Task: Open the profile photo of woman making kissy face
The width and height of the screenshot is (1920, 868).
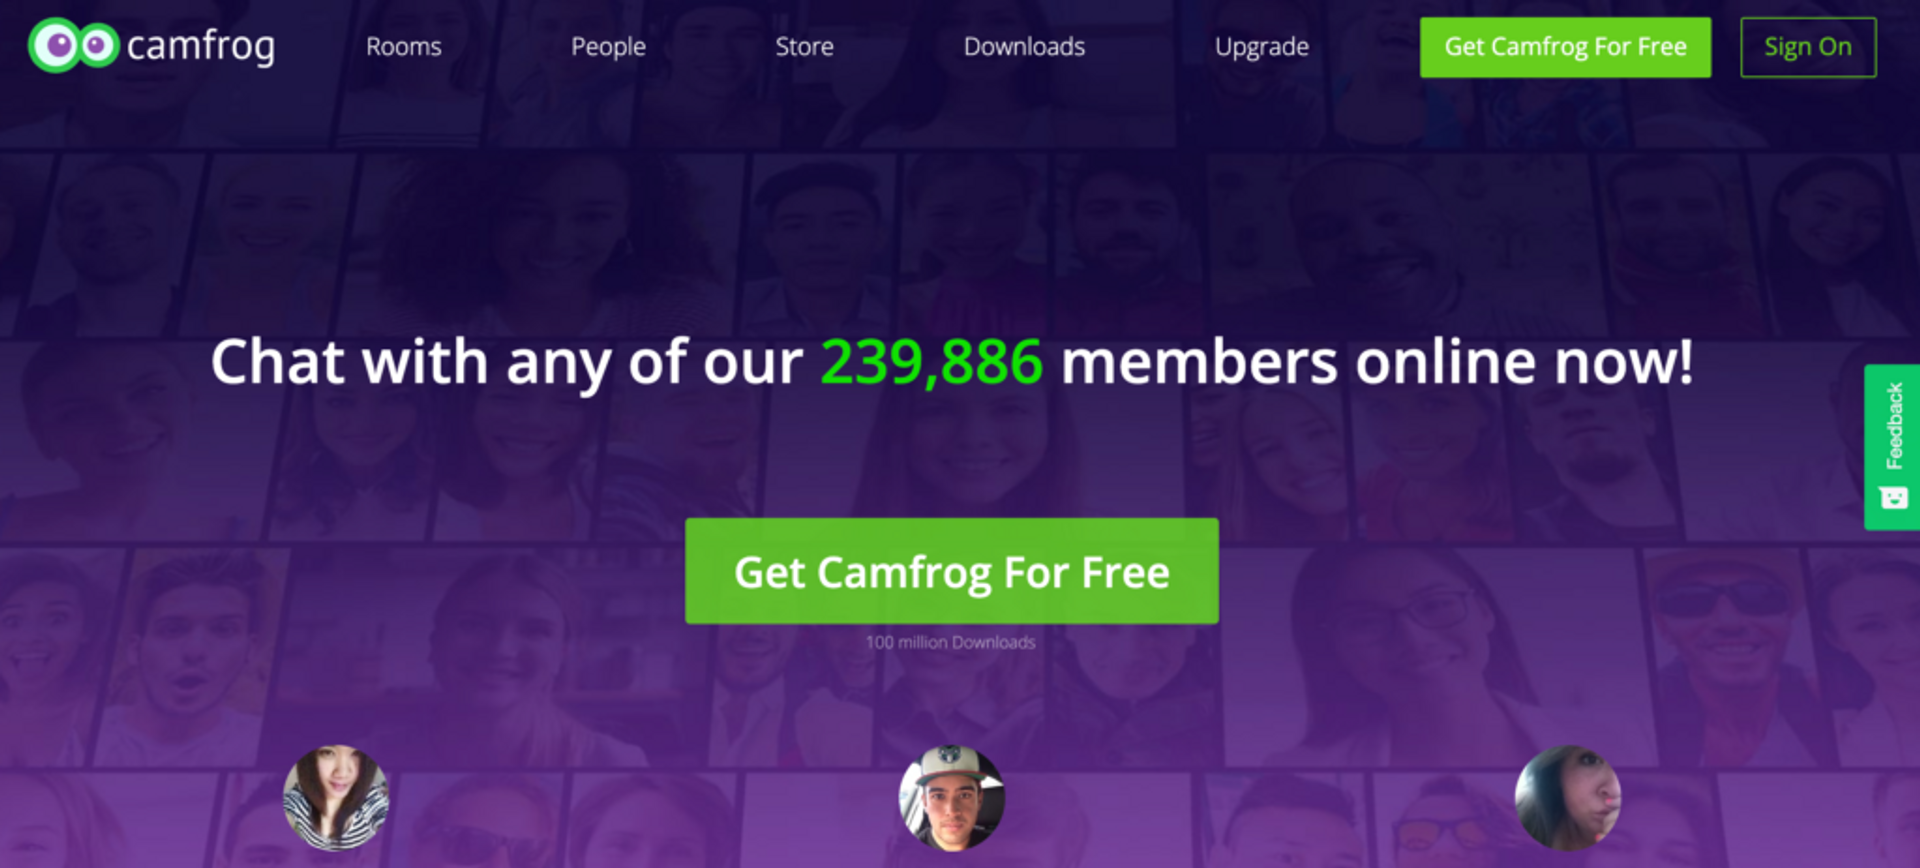Action: [1567, 797]
